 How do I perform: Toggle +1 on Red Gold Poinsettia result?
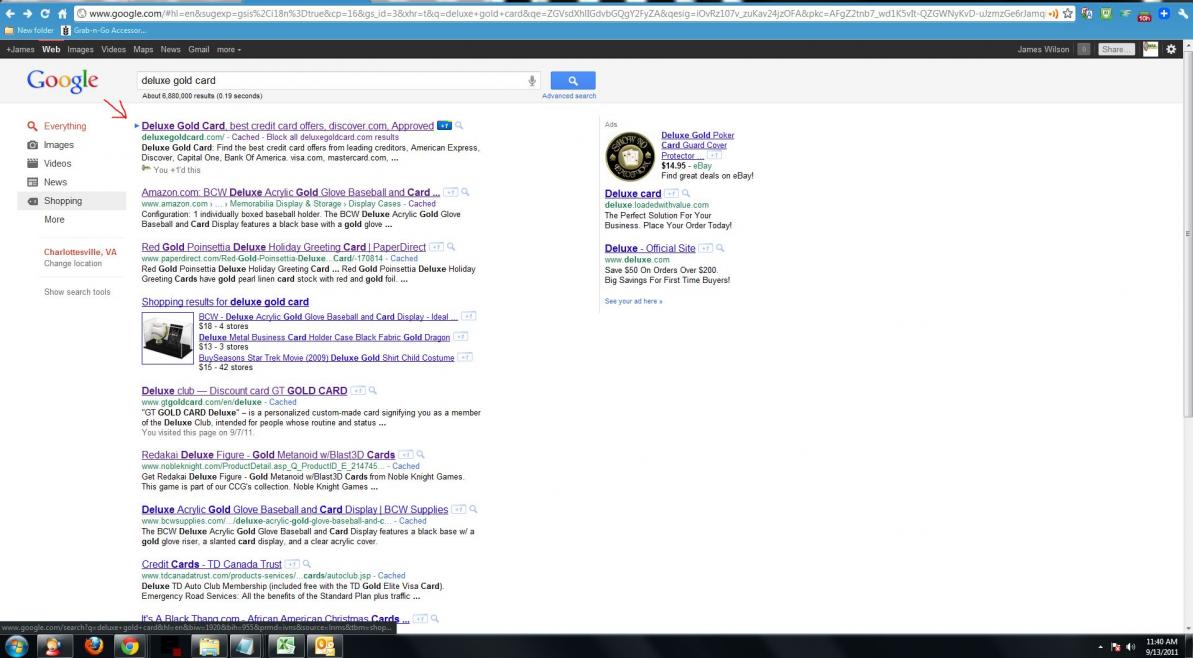click(436, 247)
